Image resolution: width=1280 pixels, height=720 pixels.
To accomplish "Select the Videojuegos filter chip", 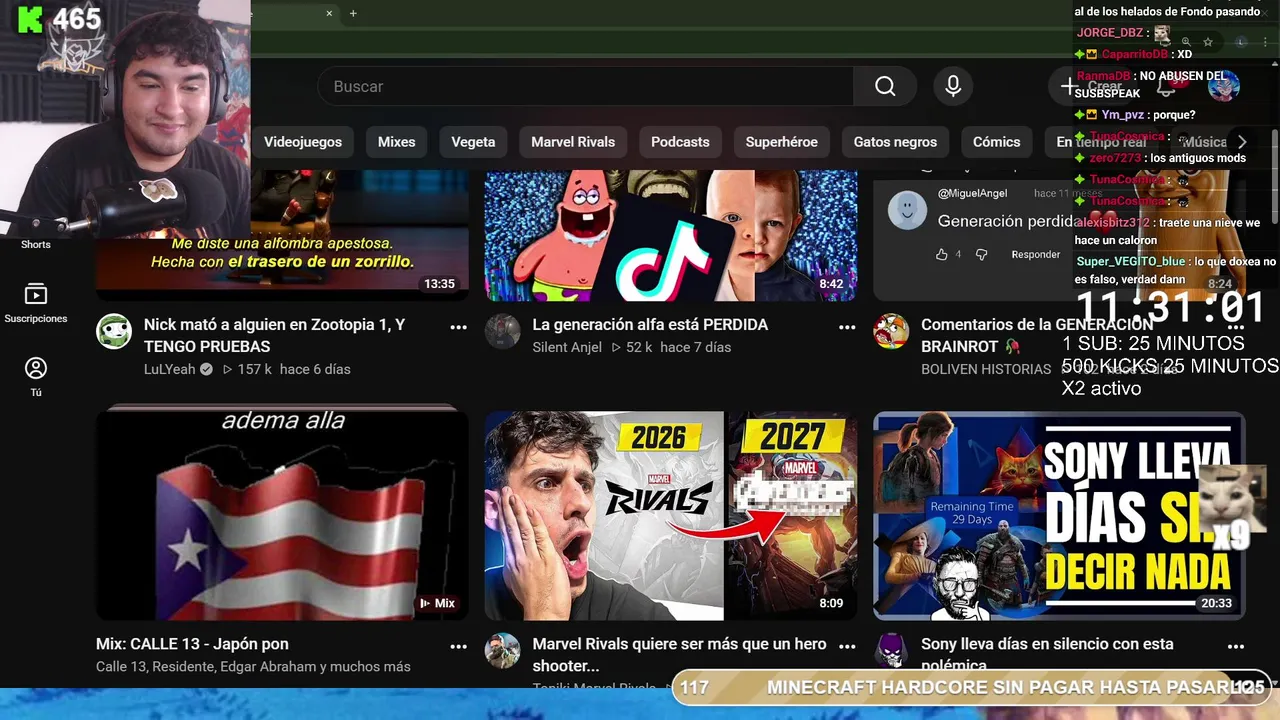I will click(x=303, y=142).
